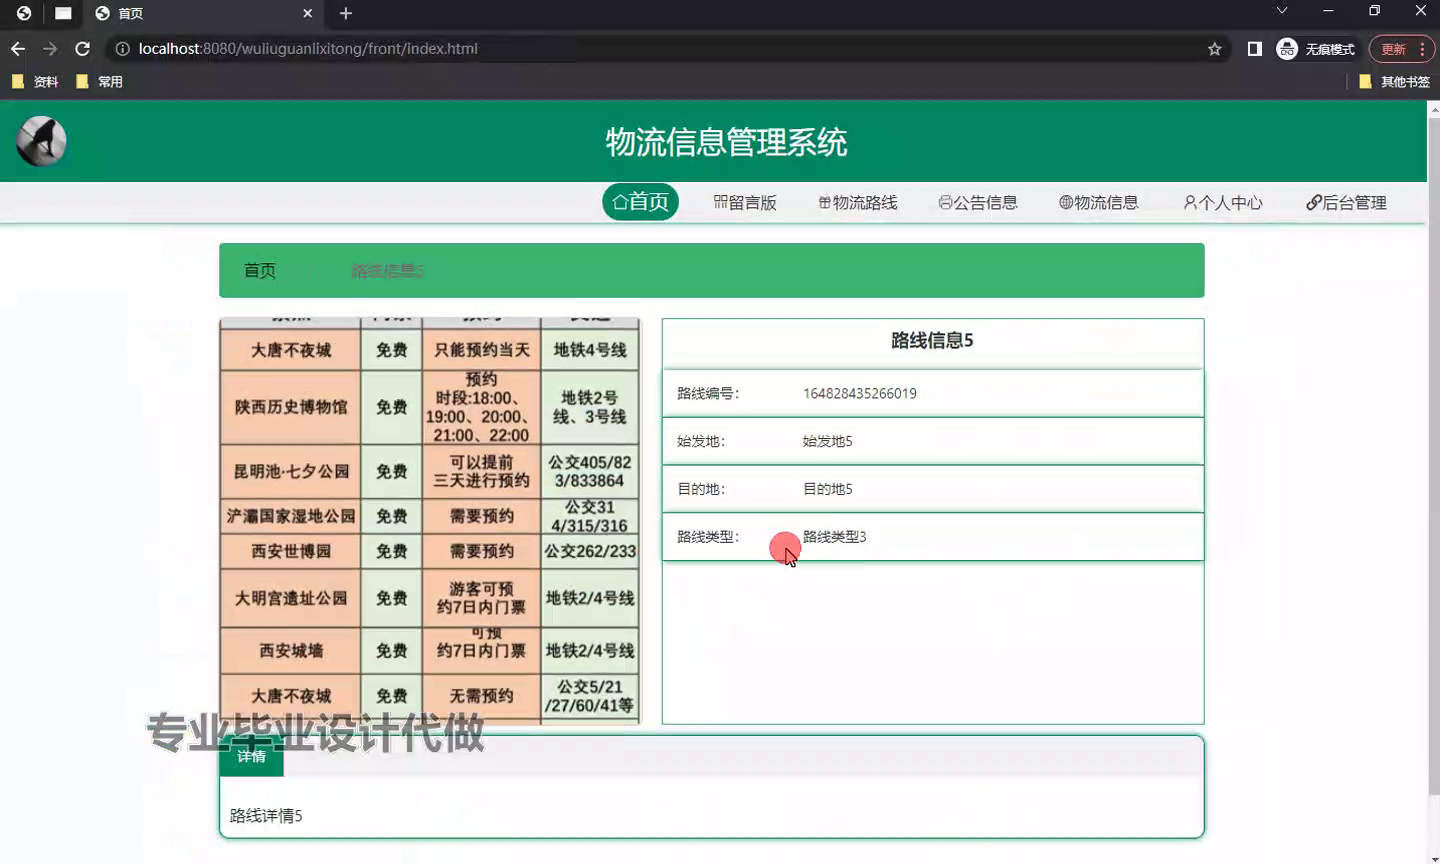Select the 详情 tab
The width and height of the screenshot is (1440, 864).
tap(251, 756)
